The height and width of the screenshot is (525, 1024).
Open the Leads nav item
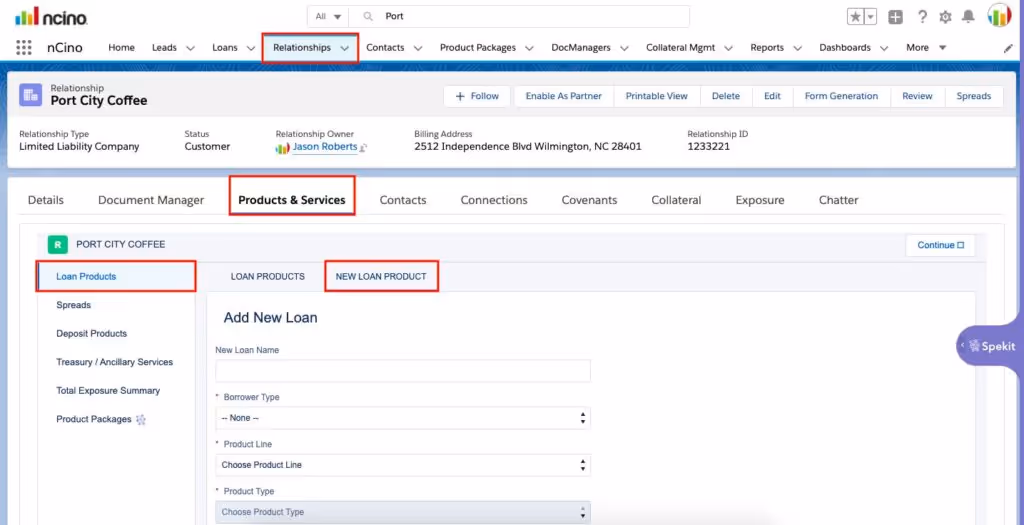[x=165, y=48]
